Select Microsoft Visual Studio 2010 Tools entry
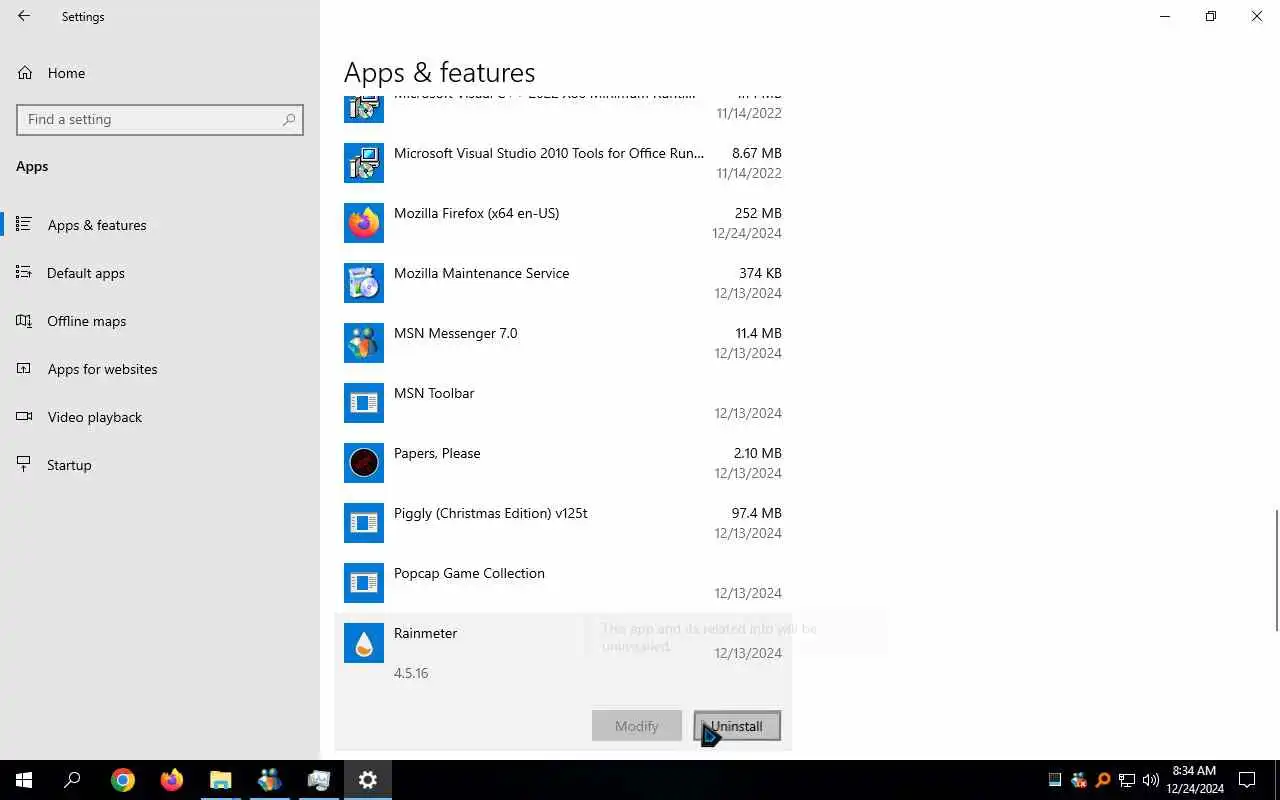This screenshot has height=800, width=1280. coord(563,163)
